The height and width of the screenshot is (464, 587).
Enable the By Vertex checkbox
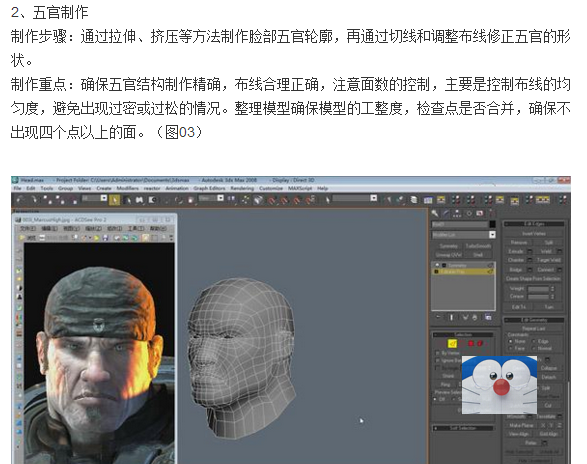(438, 353)
